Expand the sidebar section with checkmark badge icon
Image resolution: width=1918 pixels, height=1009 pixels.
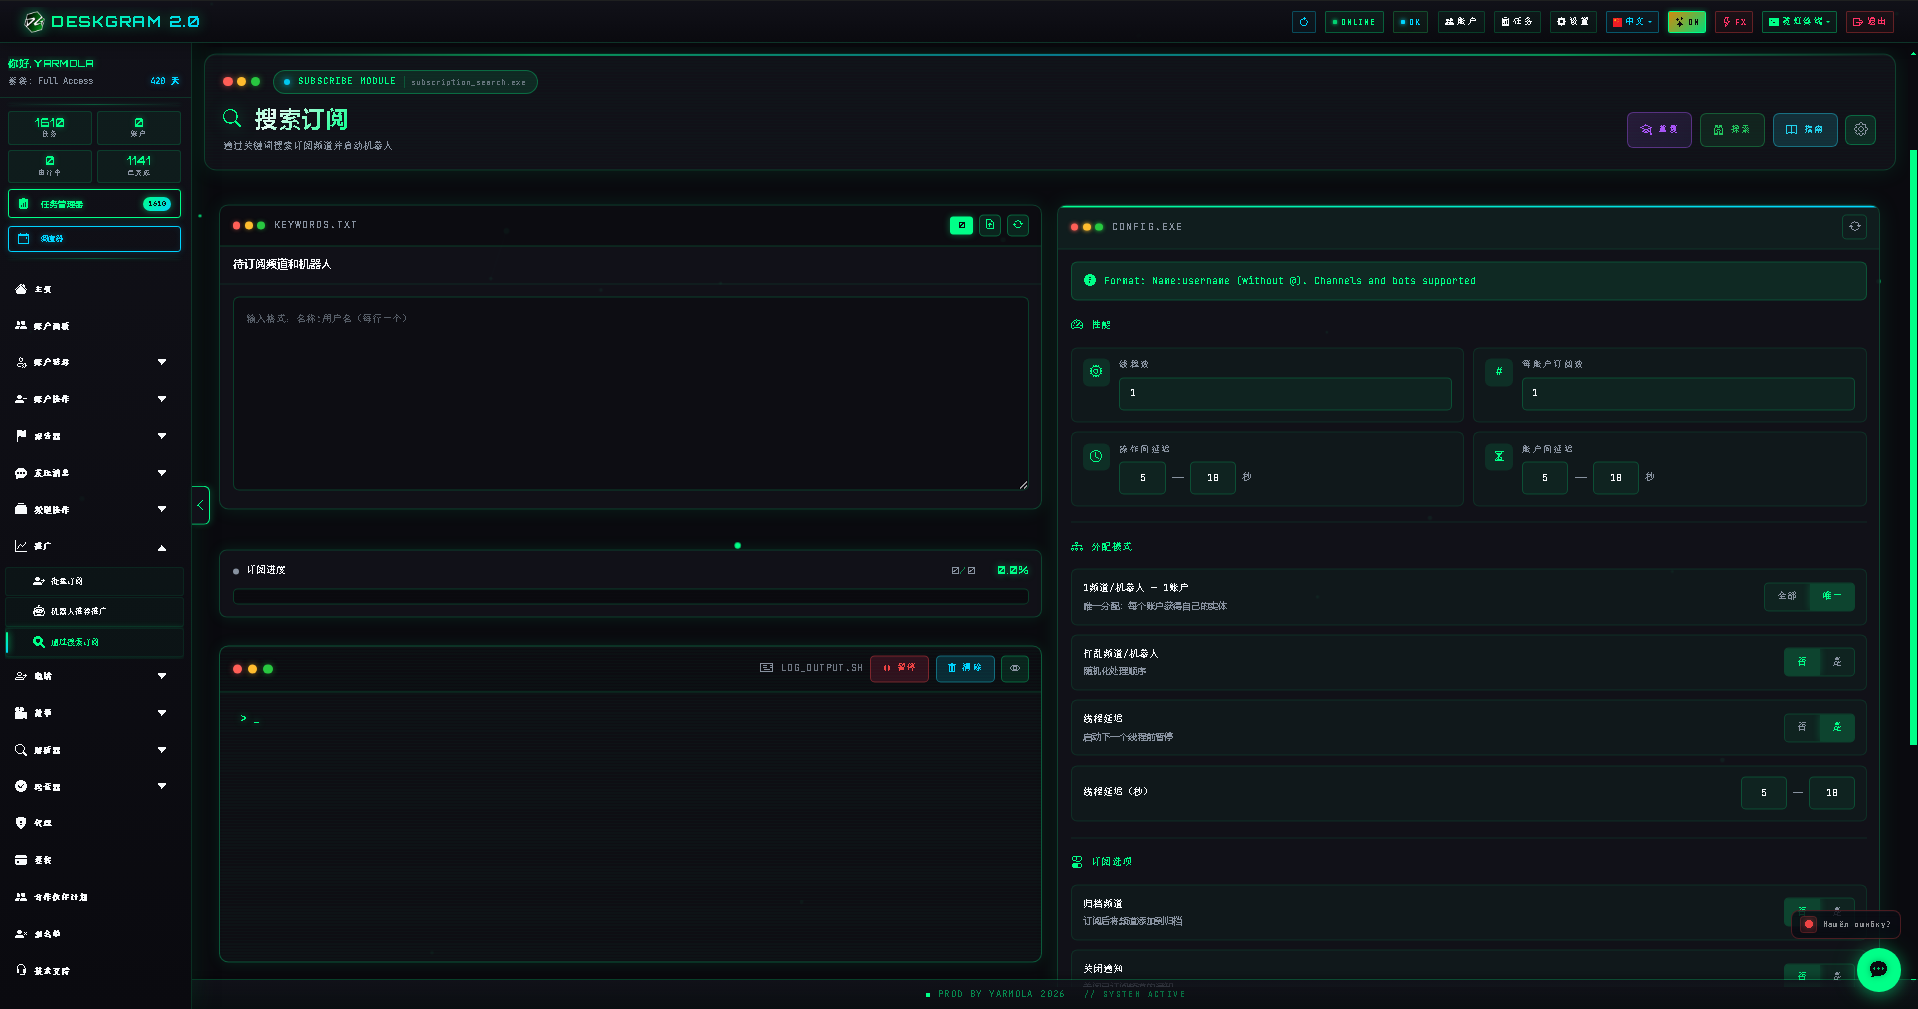tap(95, 786)
